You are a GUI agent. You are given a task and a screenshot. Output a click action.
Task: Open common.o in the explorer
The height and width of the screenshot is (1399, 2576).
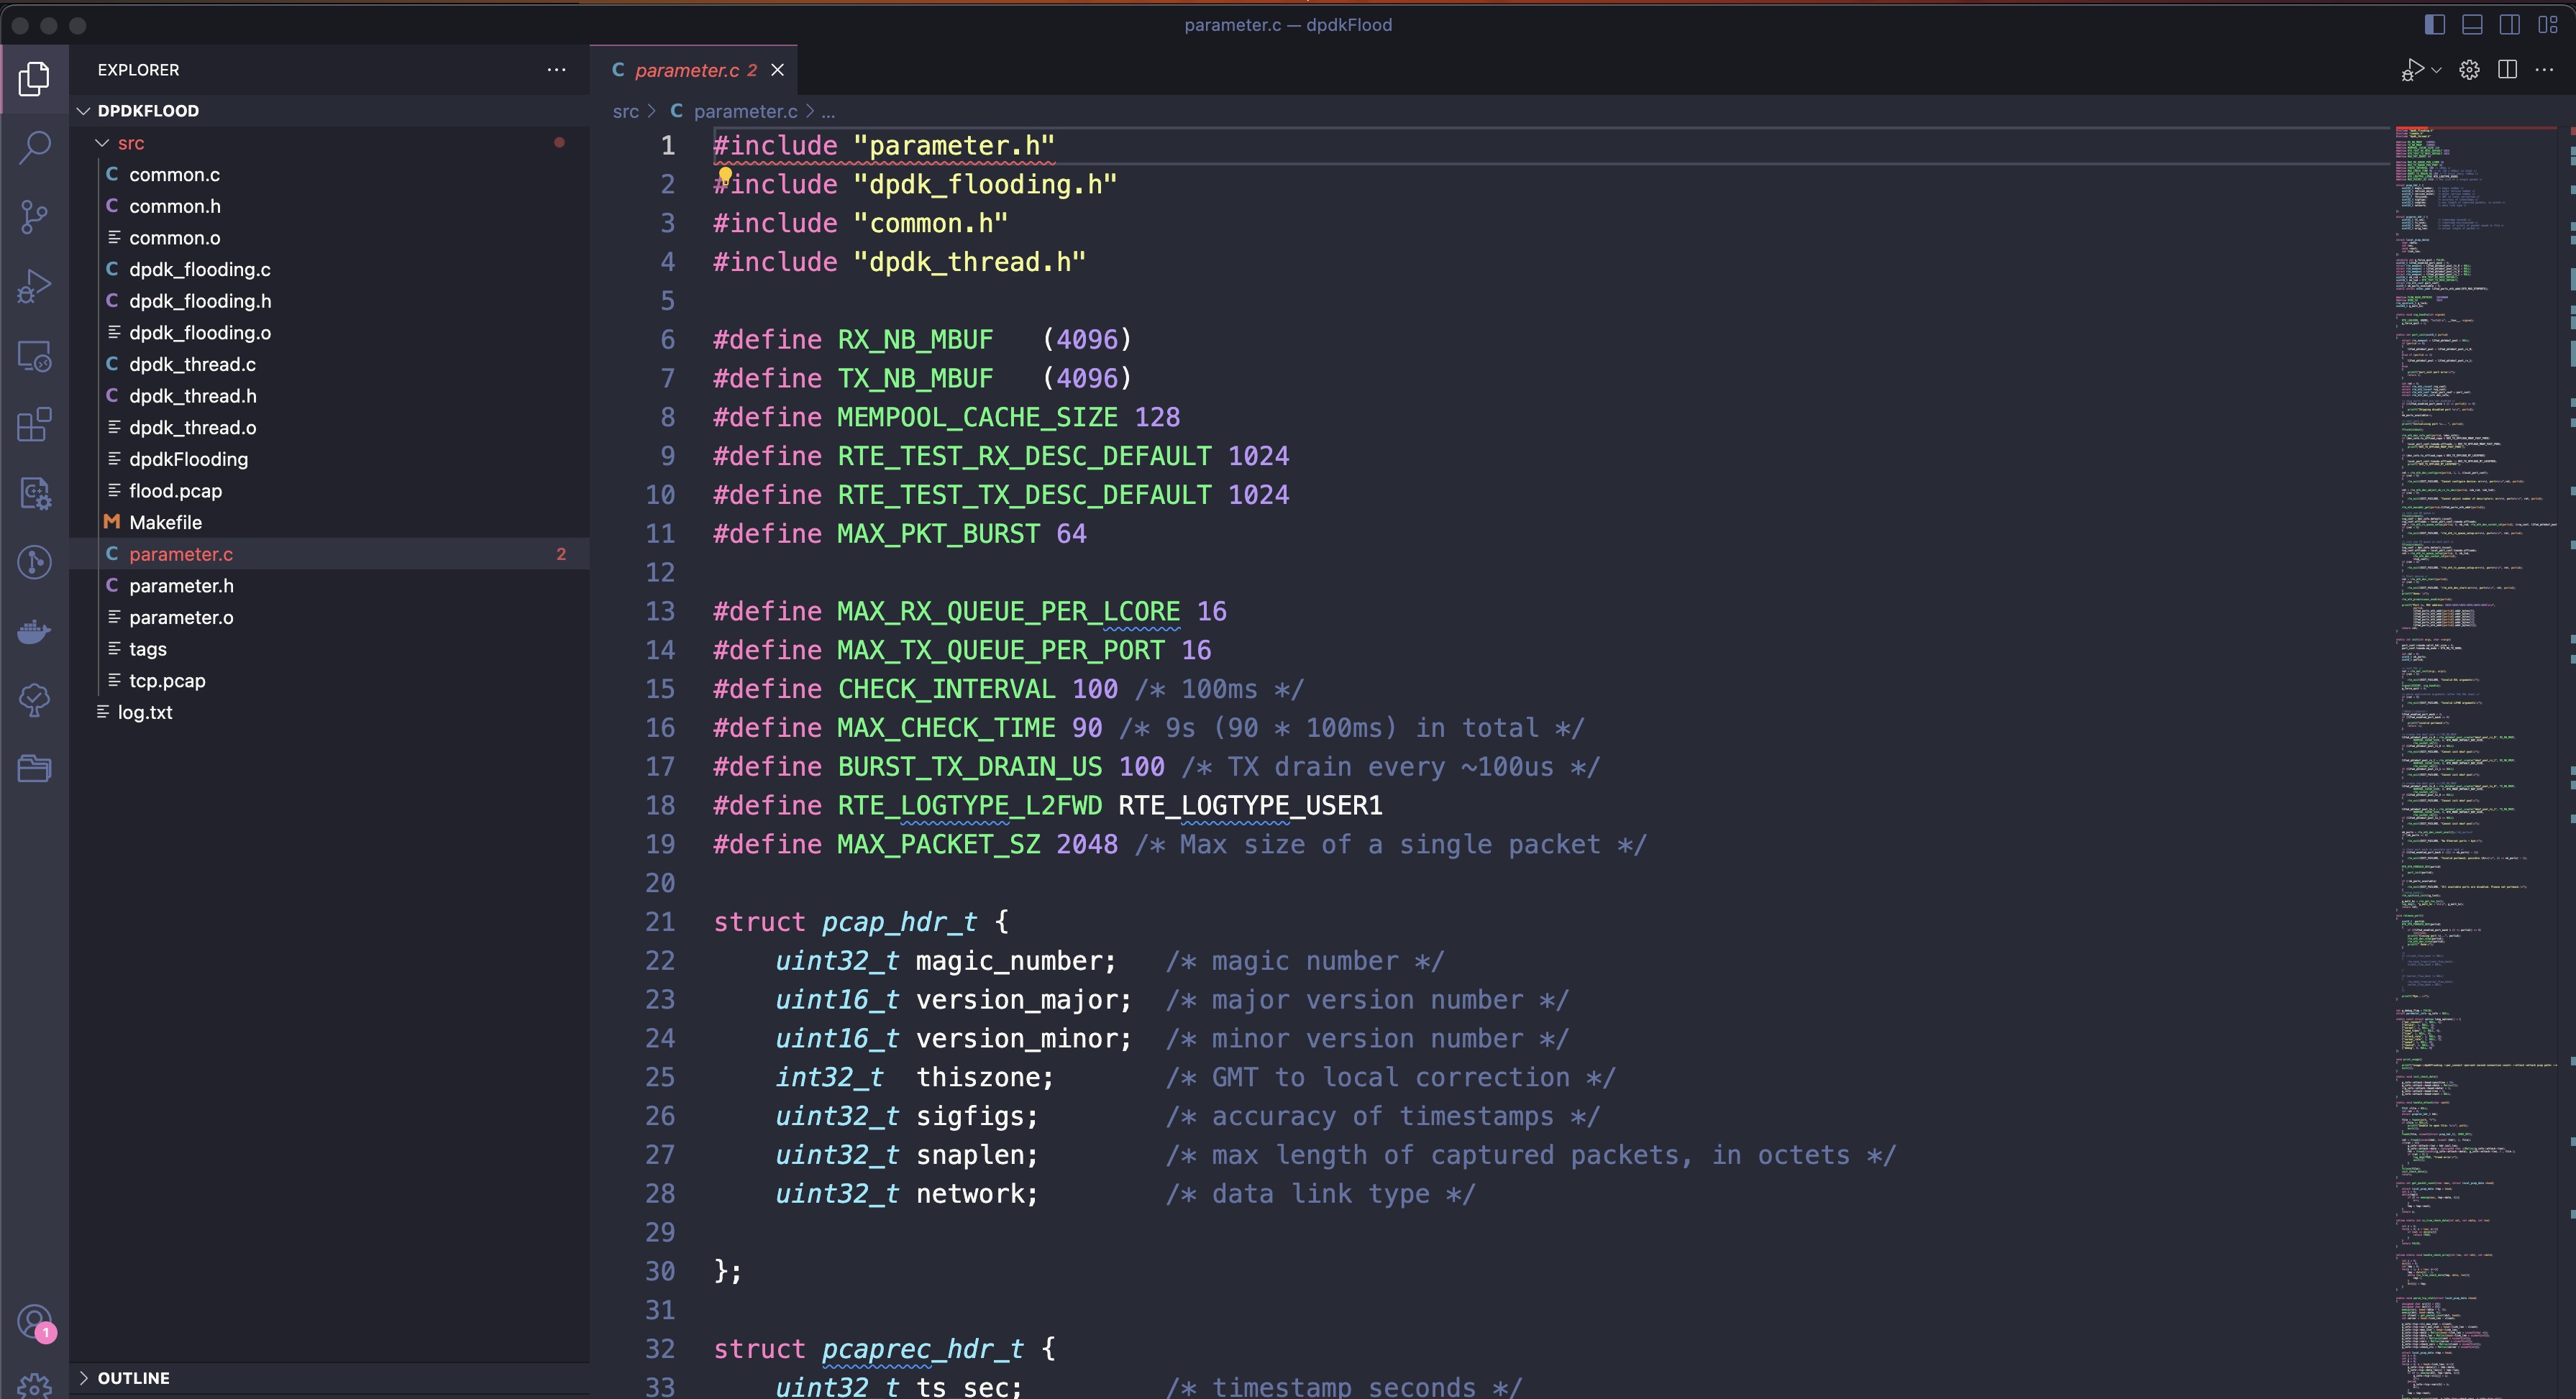point(329,238)
